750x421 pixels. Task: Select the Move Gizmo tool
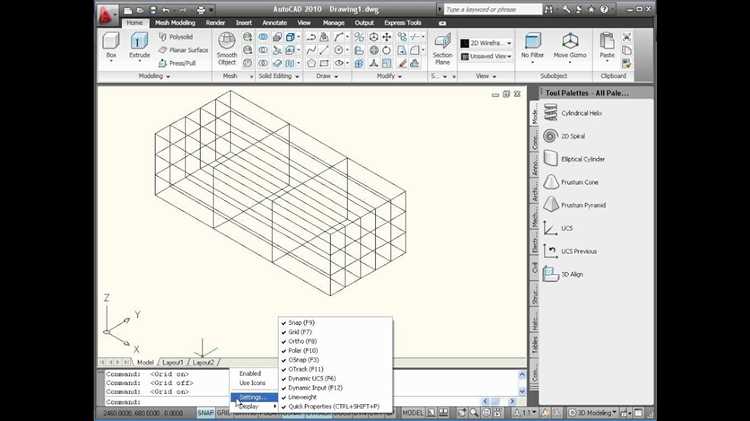pos(570,47)
